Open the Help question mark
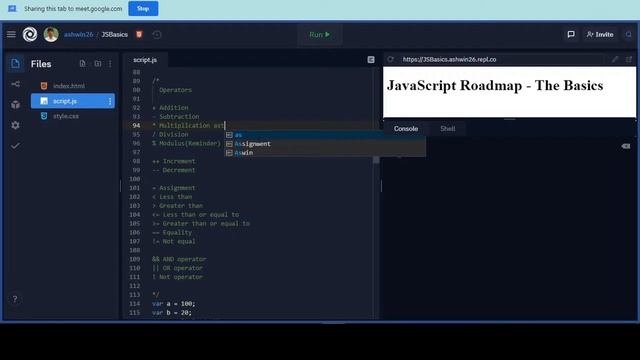The image size is (640, 360). pyautogui.click(x=15, y=299)
